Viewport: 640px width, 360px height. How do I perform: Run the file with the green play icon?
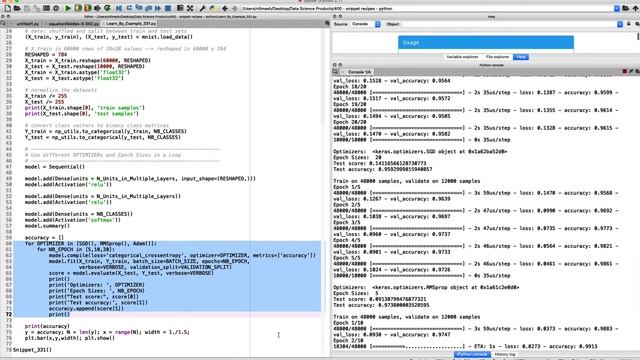point(68,8)
